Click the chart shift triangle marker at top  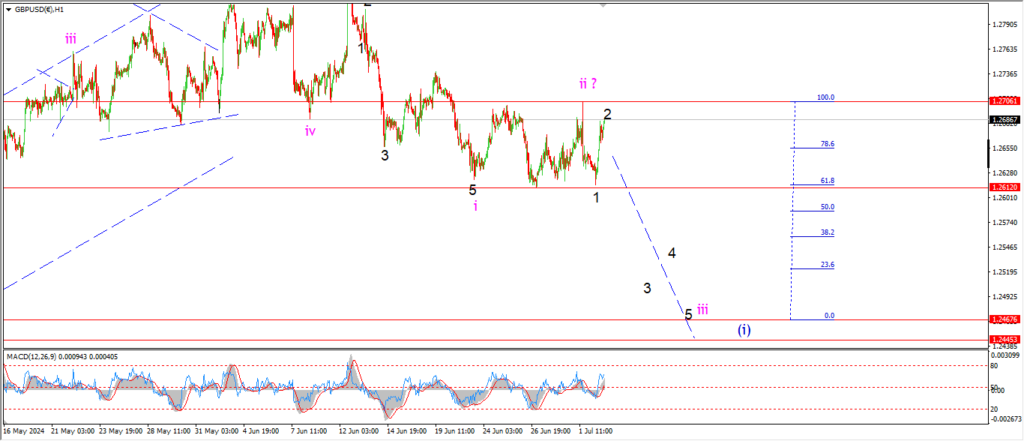603,5
